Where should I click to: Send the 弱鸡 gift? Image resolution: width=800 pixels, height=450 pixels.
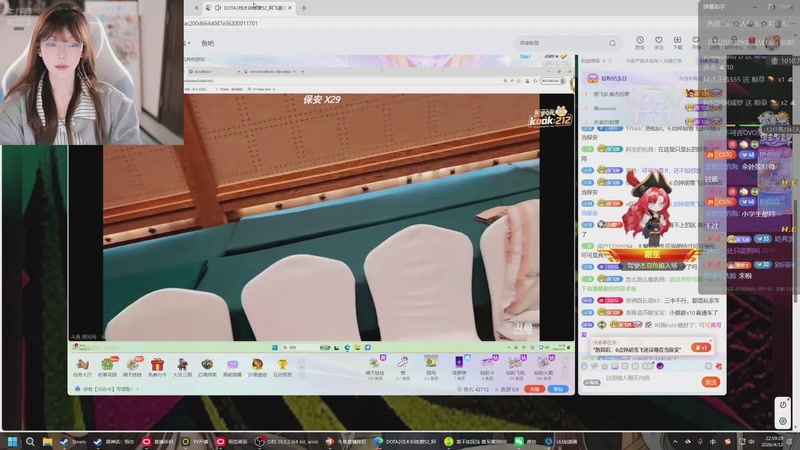coord(431,367)
